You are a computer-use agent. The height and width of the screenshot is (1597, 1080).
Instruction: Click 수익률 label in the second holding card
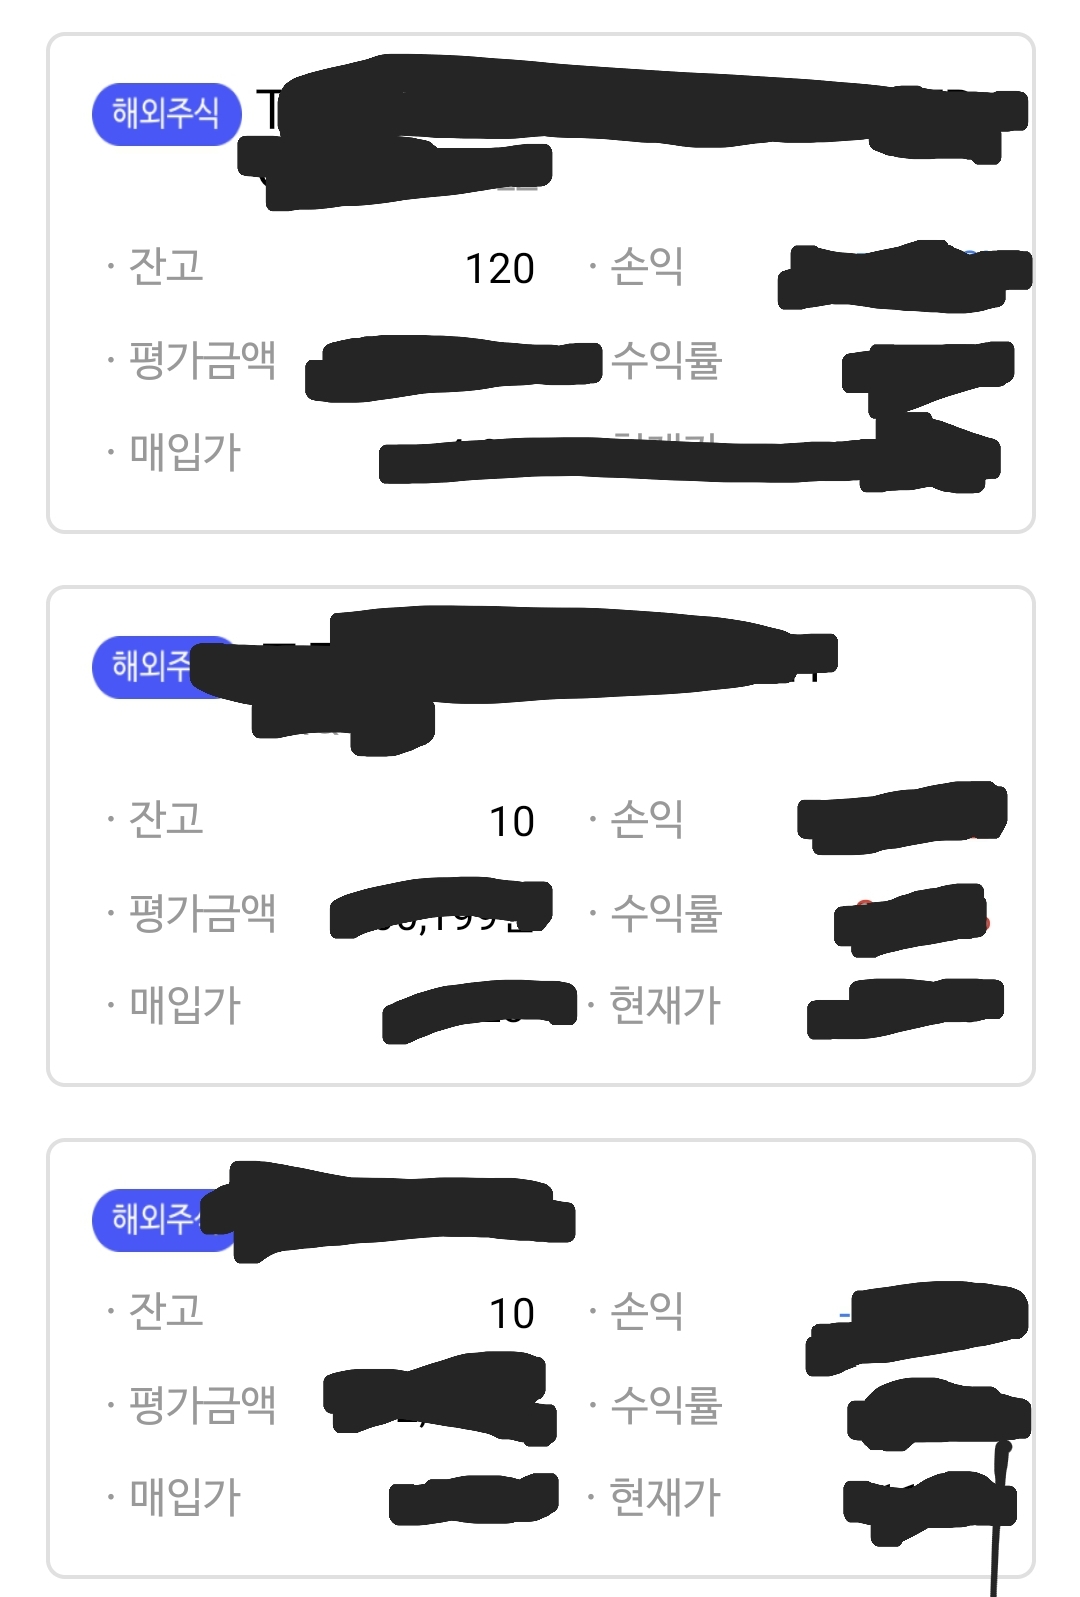(666, 912)
